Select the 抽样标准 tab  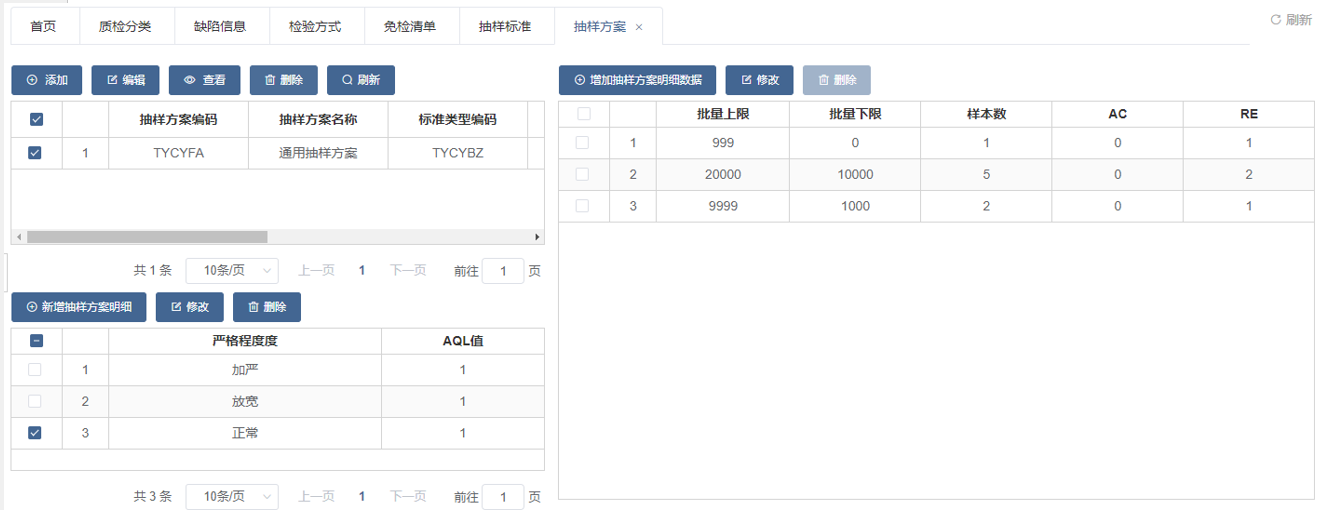click(505, 27)
